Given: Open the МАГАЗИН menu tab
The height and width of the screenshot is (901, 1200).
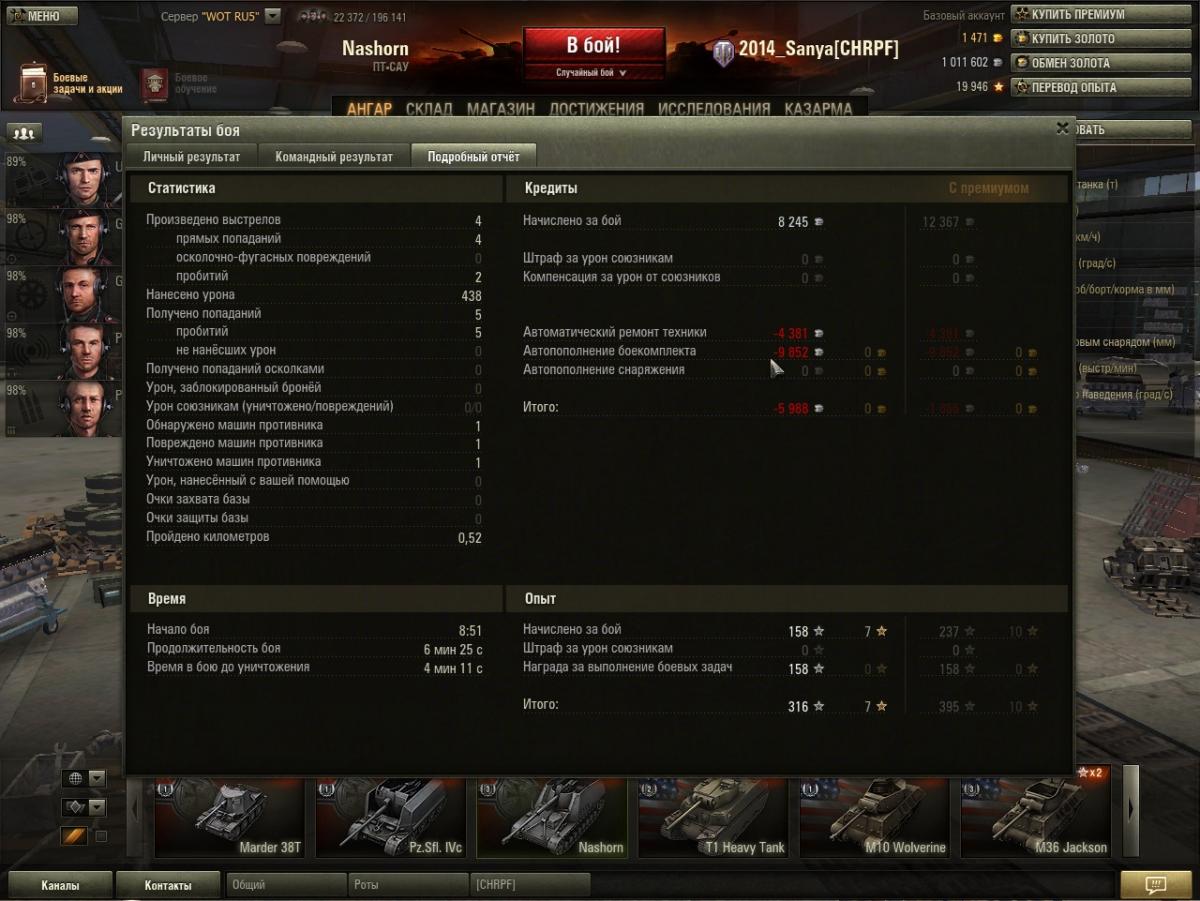Looking at the screenshot, I should pyautogui.click(x=501, y=109).
